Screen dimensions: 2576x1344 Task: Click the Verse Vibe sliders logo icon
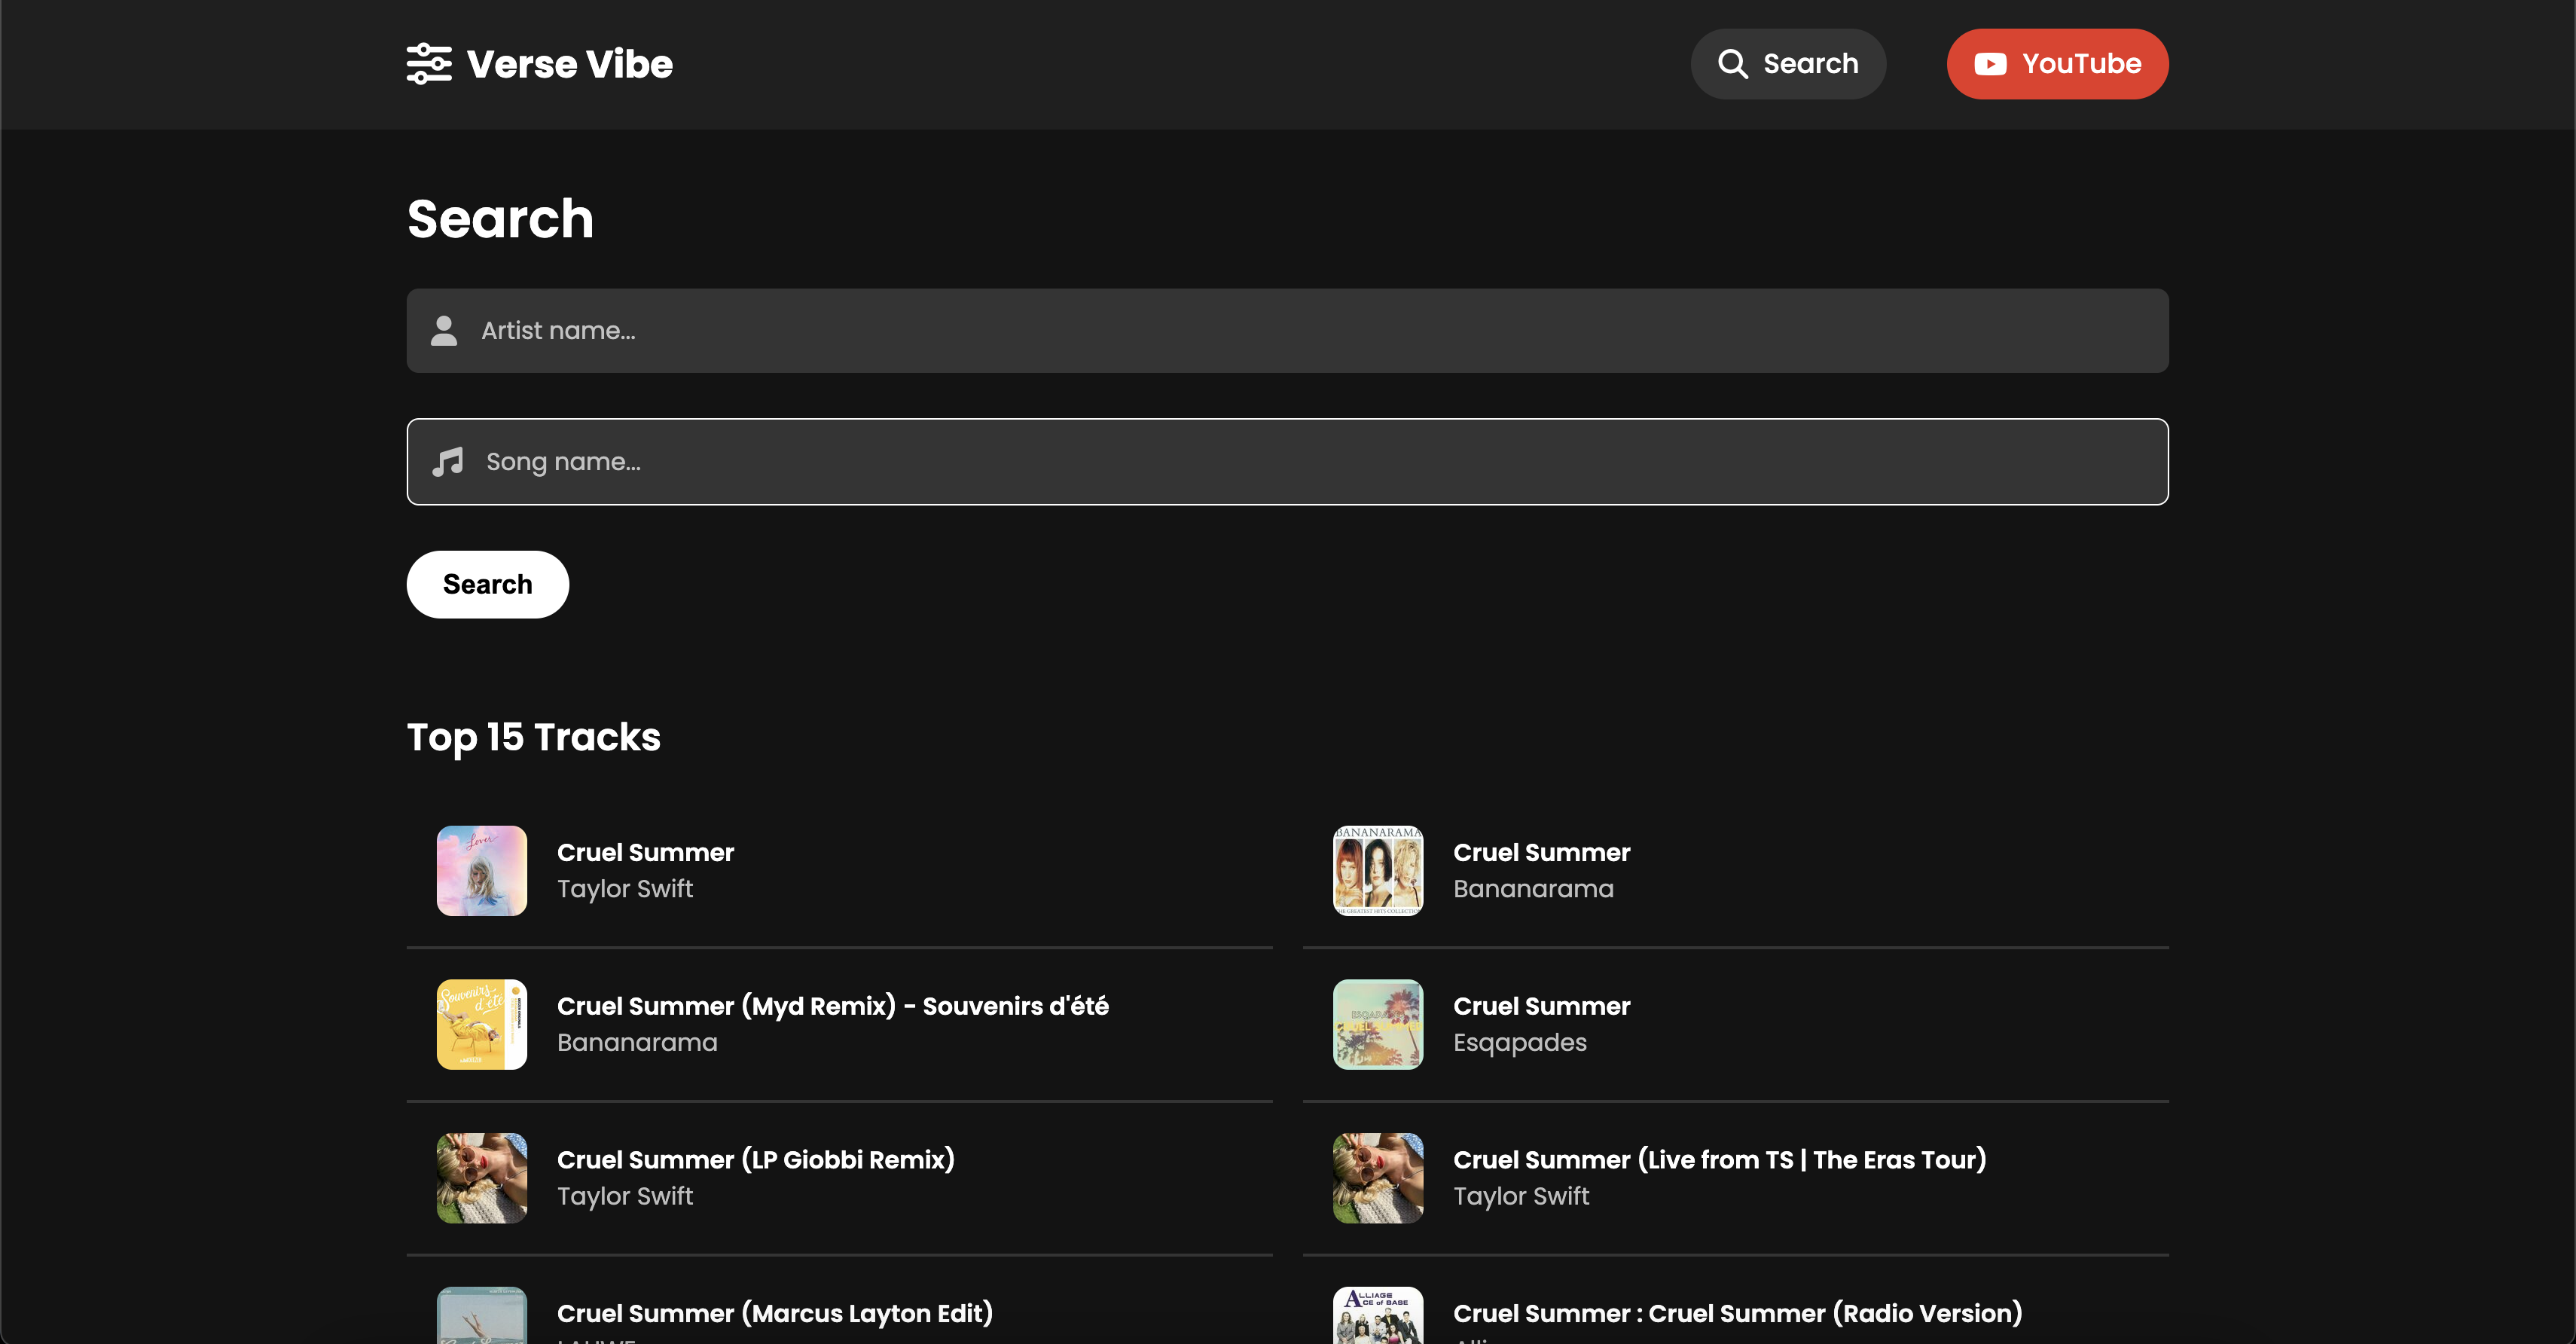pos(429,64)
